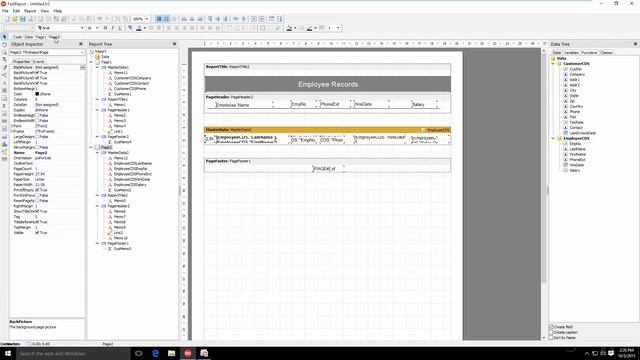Click the font color A icon
Screen dimensions: 640x360
(x=139, y=28)
